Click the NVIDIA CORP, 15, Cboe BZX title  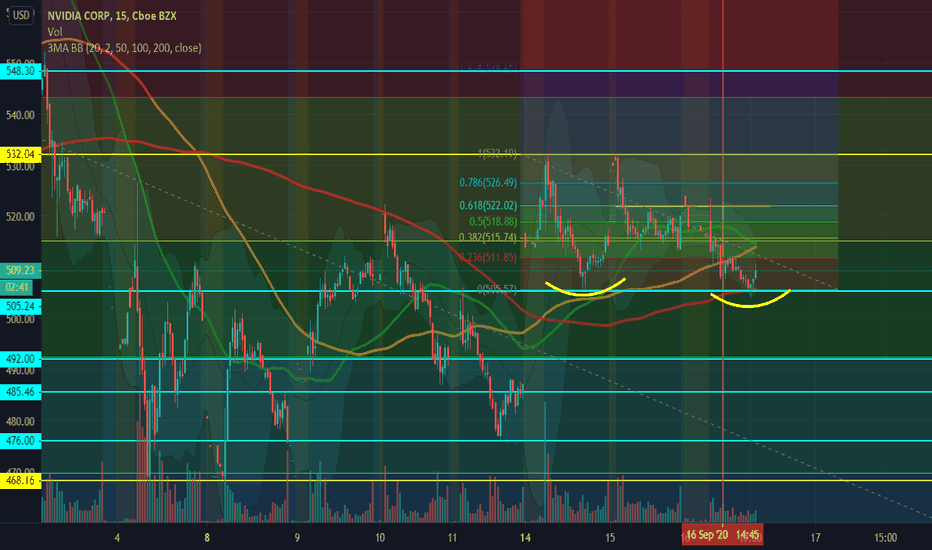[x=112, y=16]
